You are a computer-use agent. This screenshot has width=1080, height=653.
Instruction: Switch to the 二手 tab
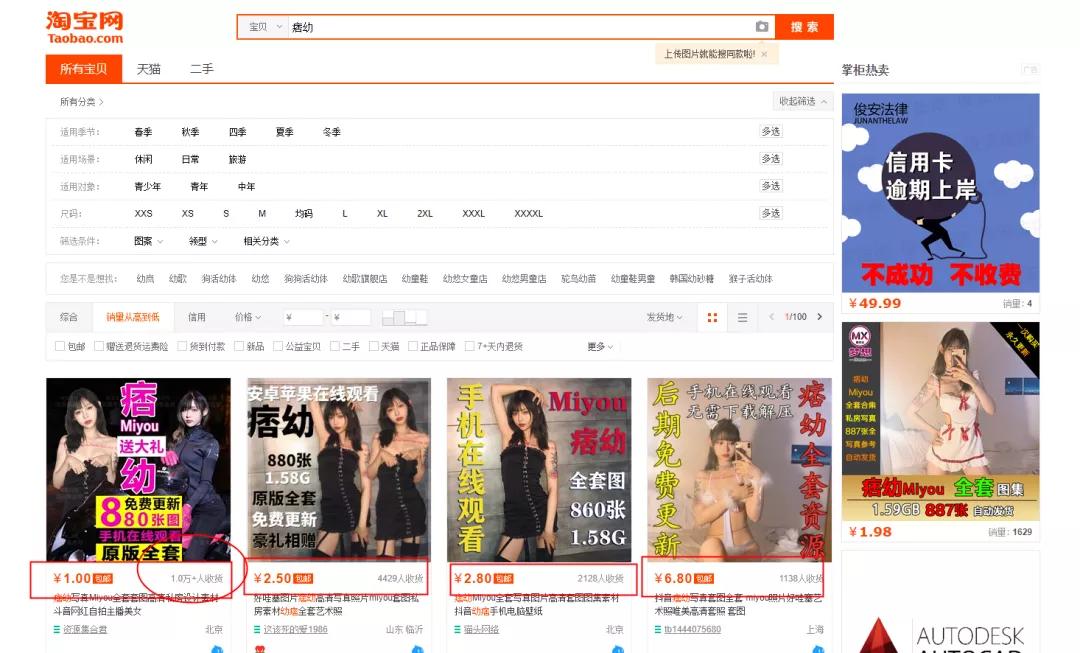(x=202, y=69)
